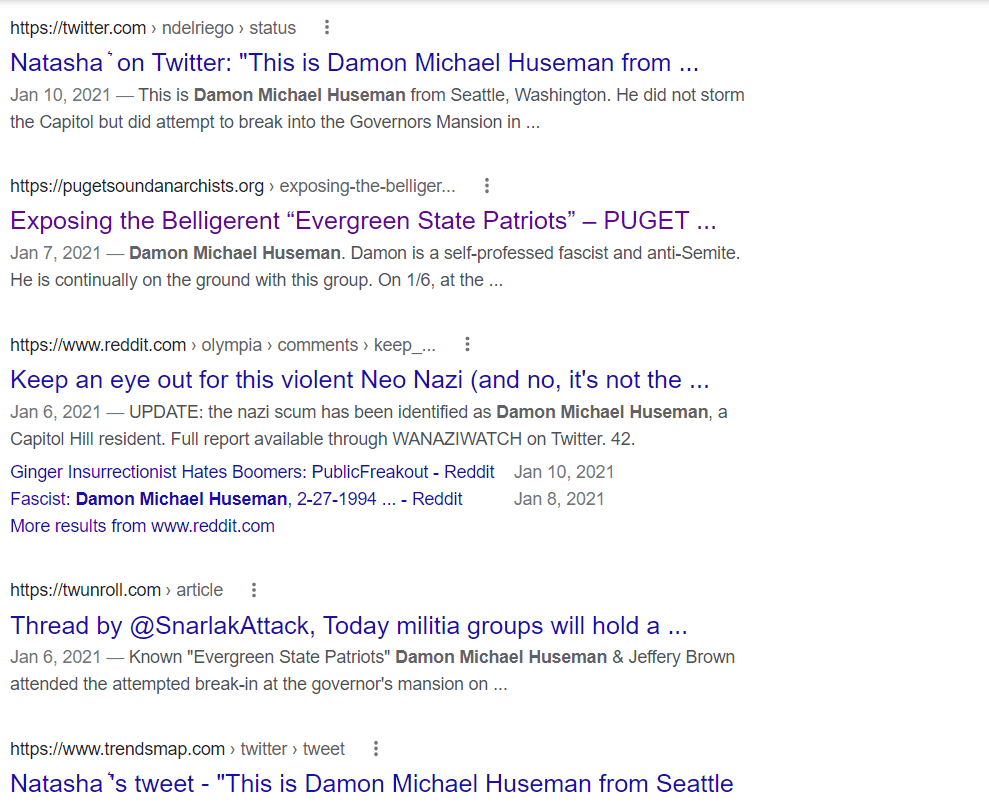Show more options for the twunroll.com result
This screenshot has height=811, width=989.
coord(254,590)
